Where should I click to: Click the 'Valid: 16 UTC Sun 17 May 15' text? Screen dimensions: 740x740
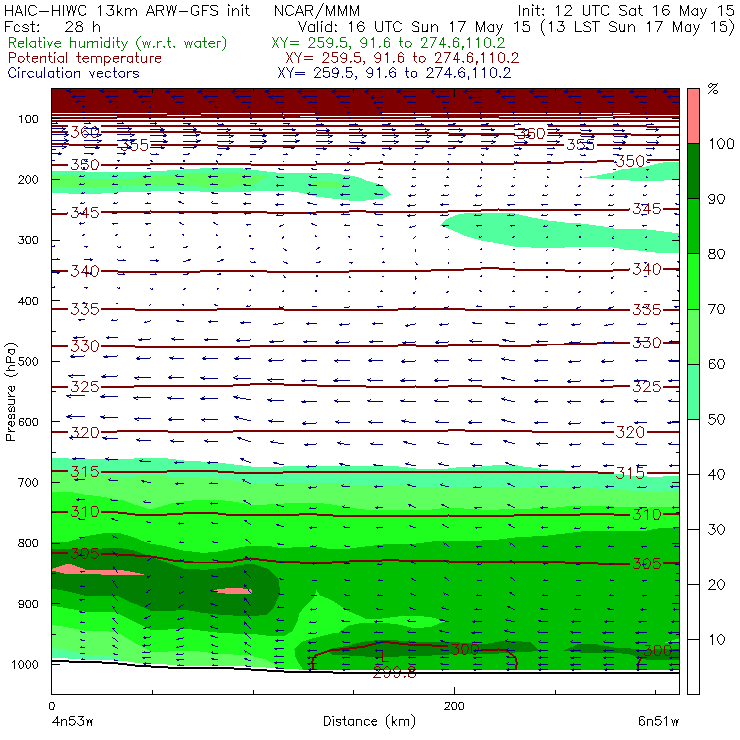414,26
